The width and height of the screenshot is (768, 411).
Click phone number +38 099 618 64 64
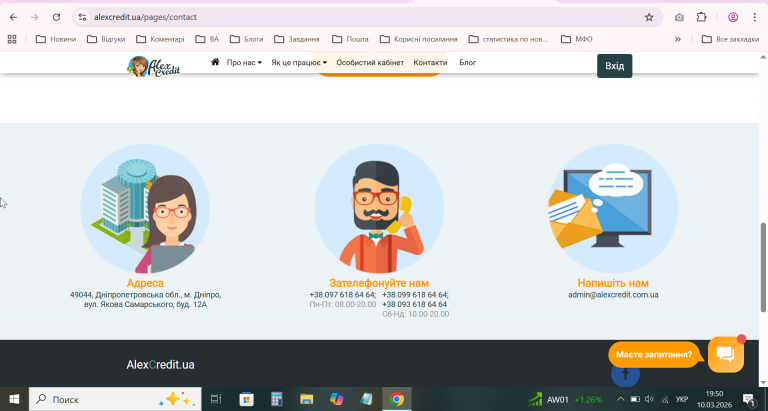pyautogui.click(x=415, y=295)
